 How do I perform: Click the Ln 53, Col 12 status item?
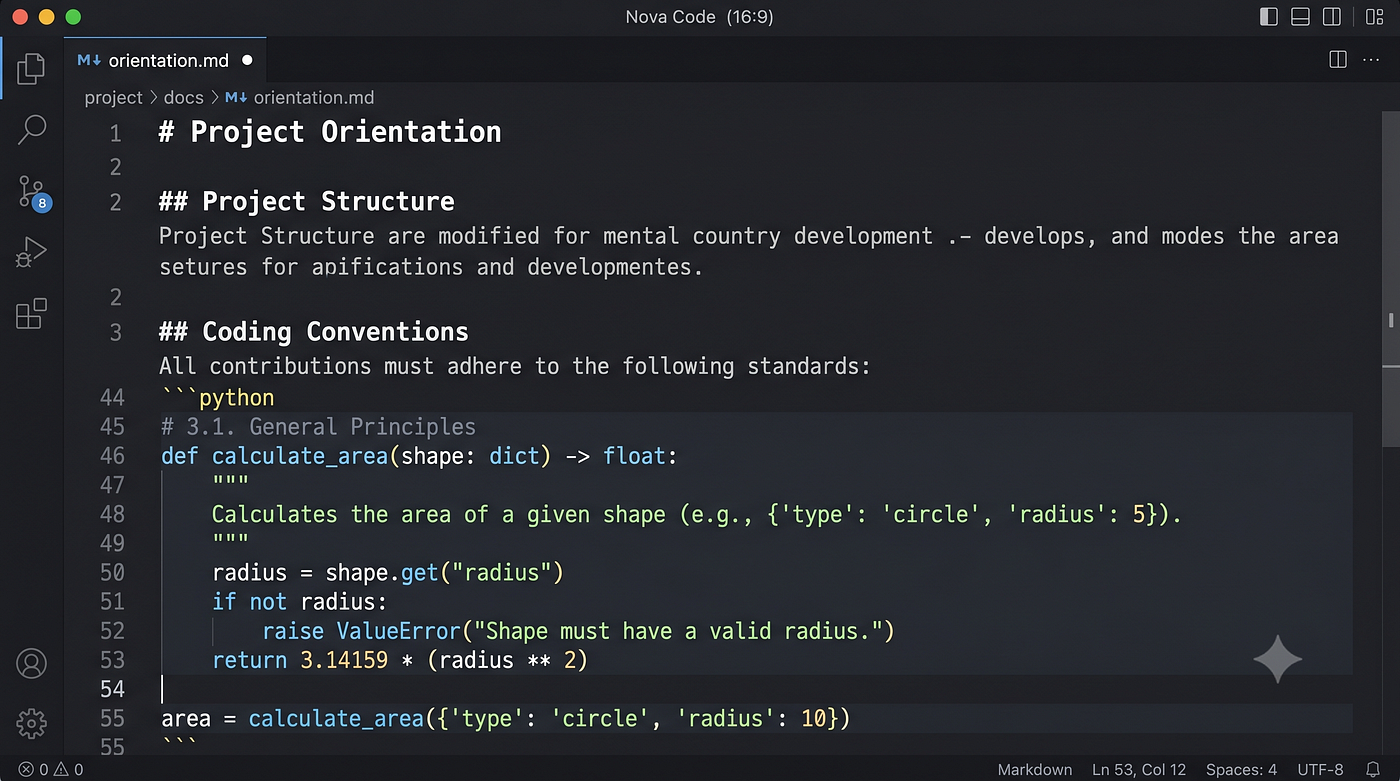1139,770
